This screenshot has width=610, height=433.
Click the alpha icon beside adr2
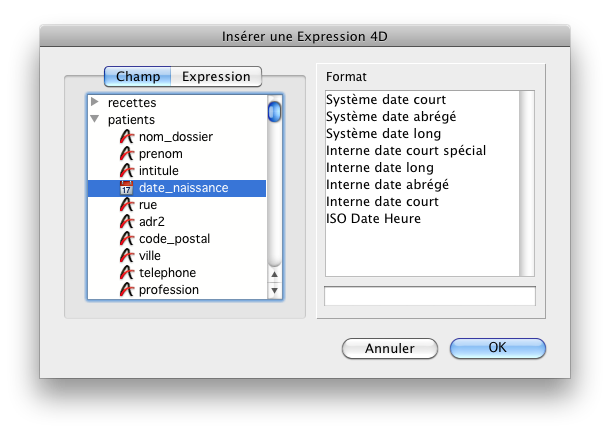point(126,222)
